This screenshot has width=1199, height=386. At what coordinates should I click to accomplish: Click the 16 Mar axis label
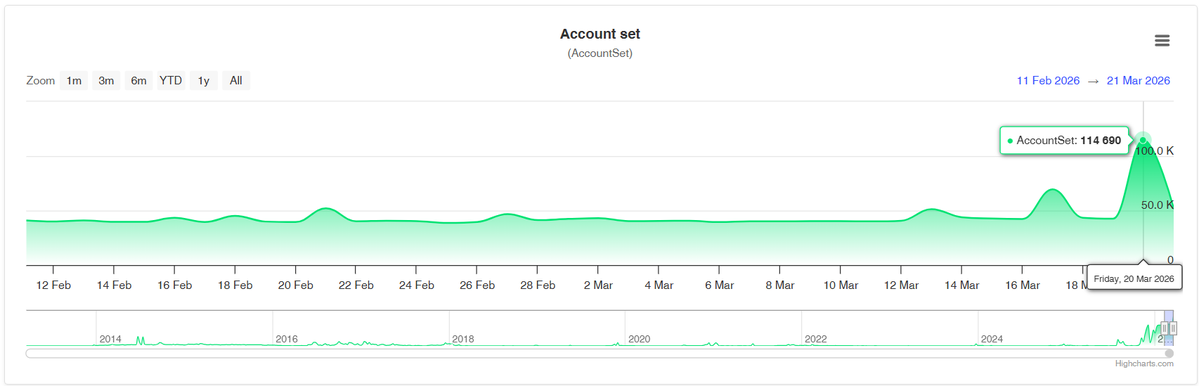[1022, 285]
